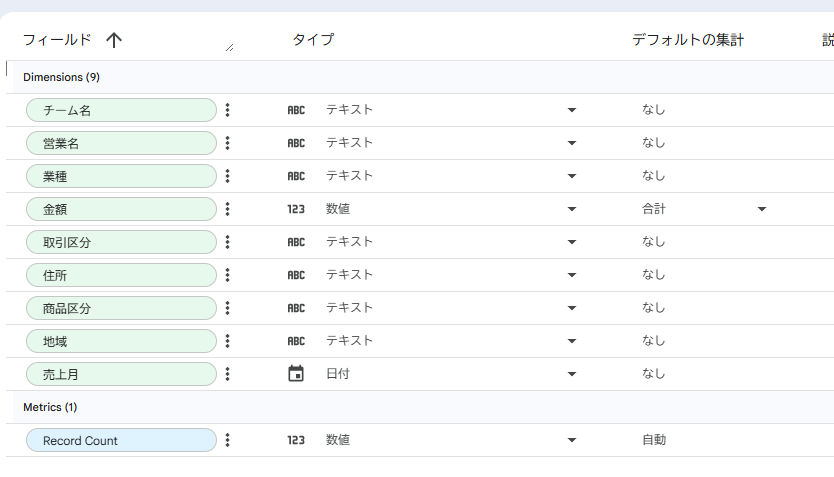Open the three-dot menu for 住所
Image resolution: width=834 pixels, height=477 pixels.
click(228, 275)
